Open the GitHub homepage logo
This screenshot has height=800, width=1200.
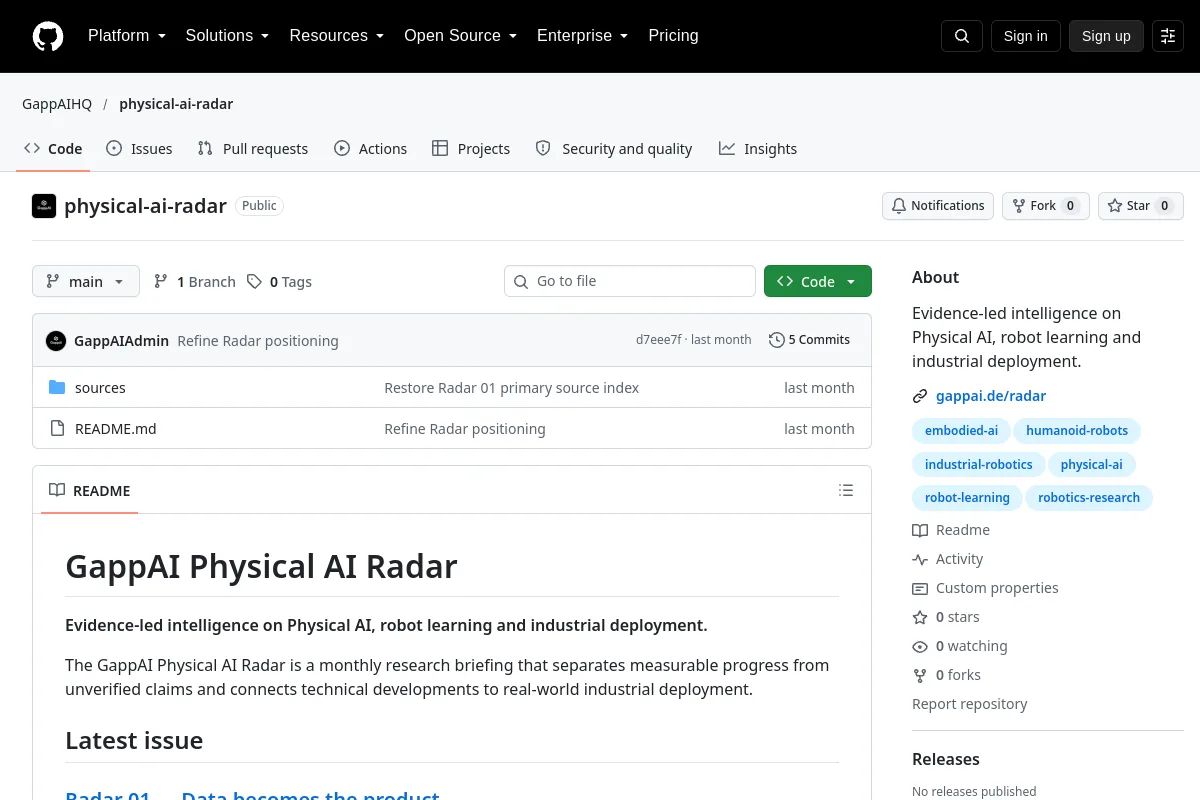48,36
